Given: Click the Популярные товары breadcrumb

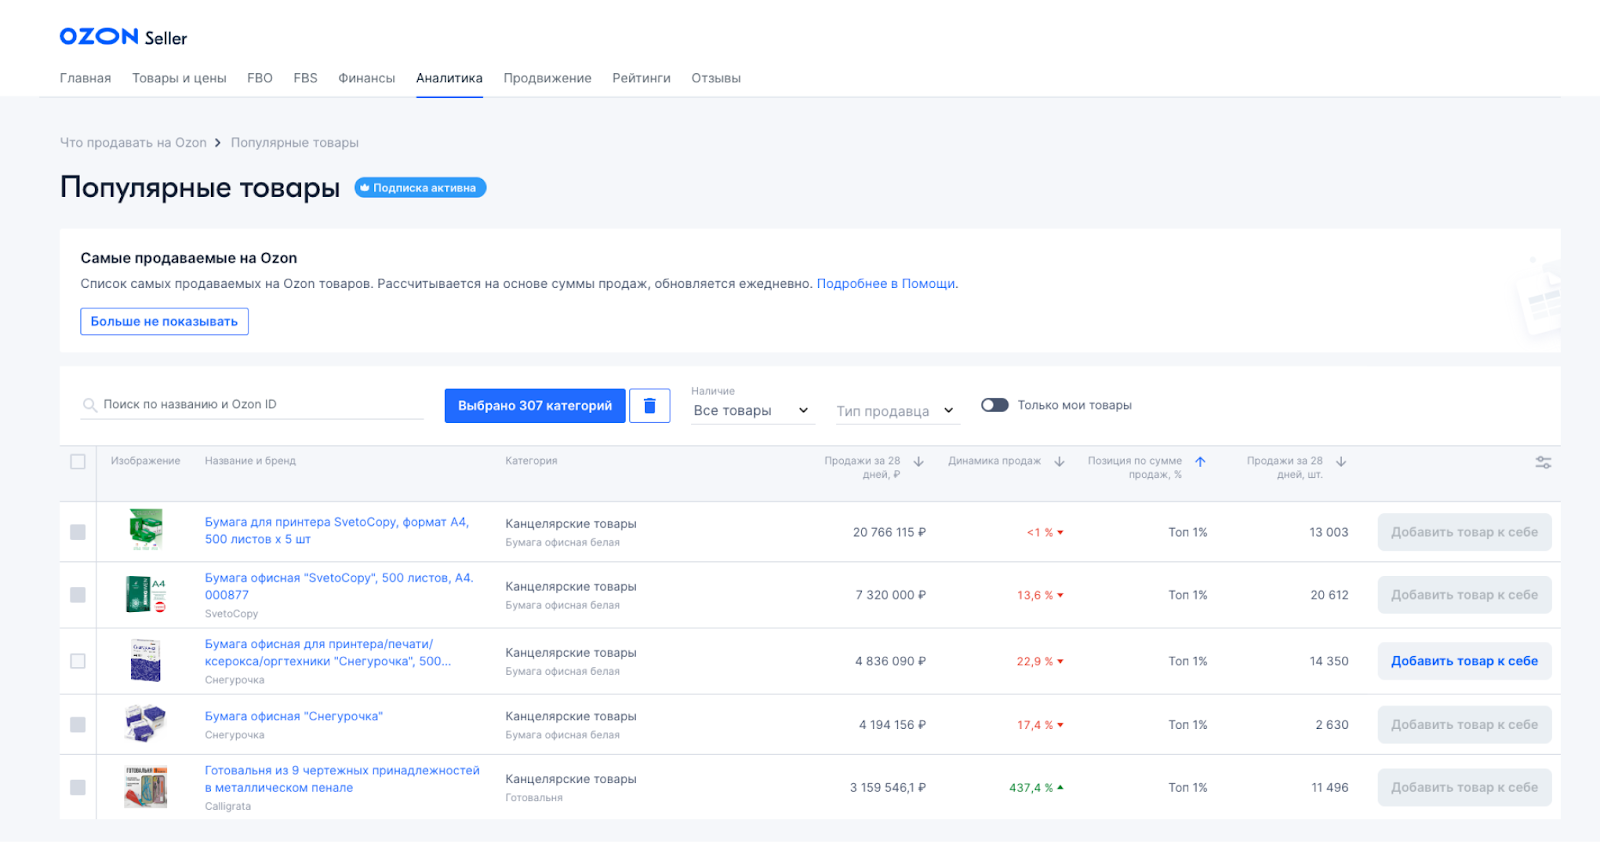Looking at the screenshot, I should point(295,143).
